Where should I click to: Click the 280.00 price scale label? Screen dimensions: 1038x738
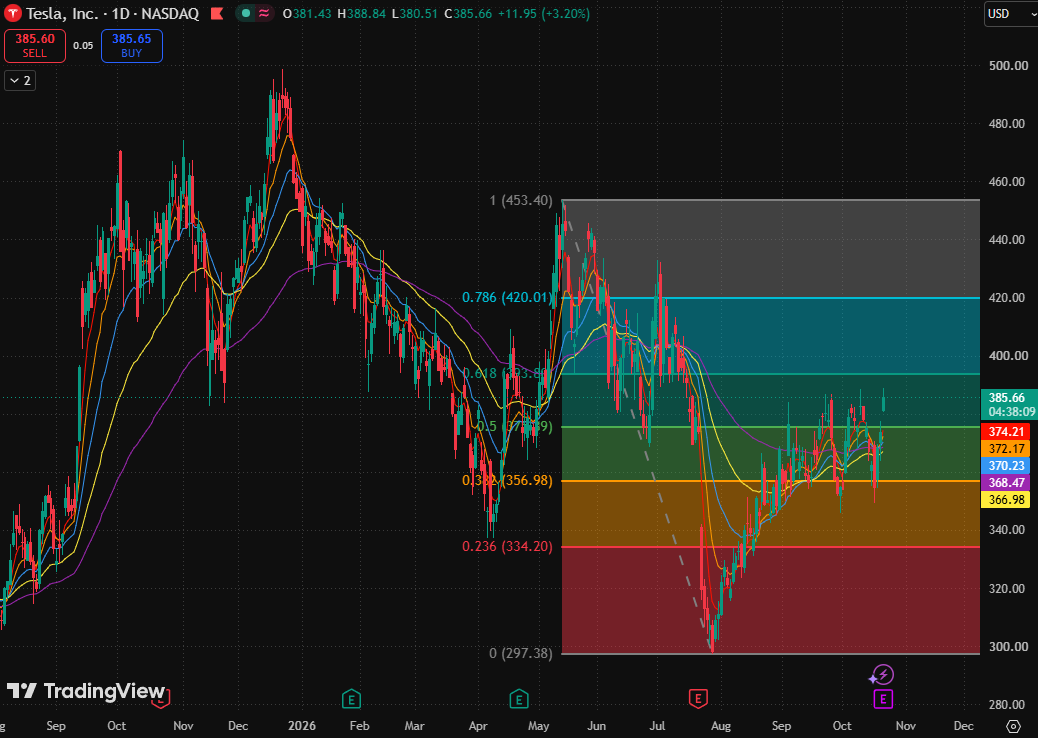1008,704
